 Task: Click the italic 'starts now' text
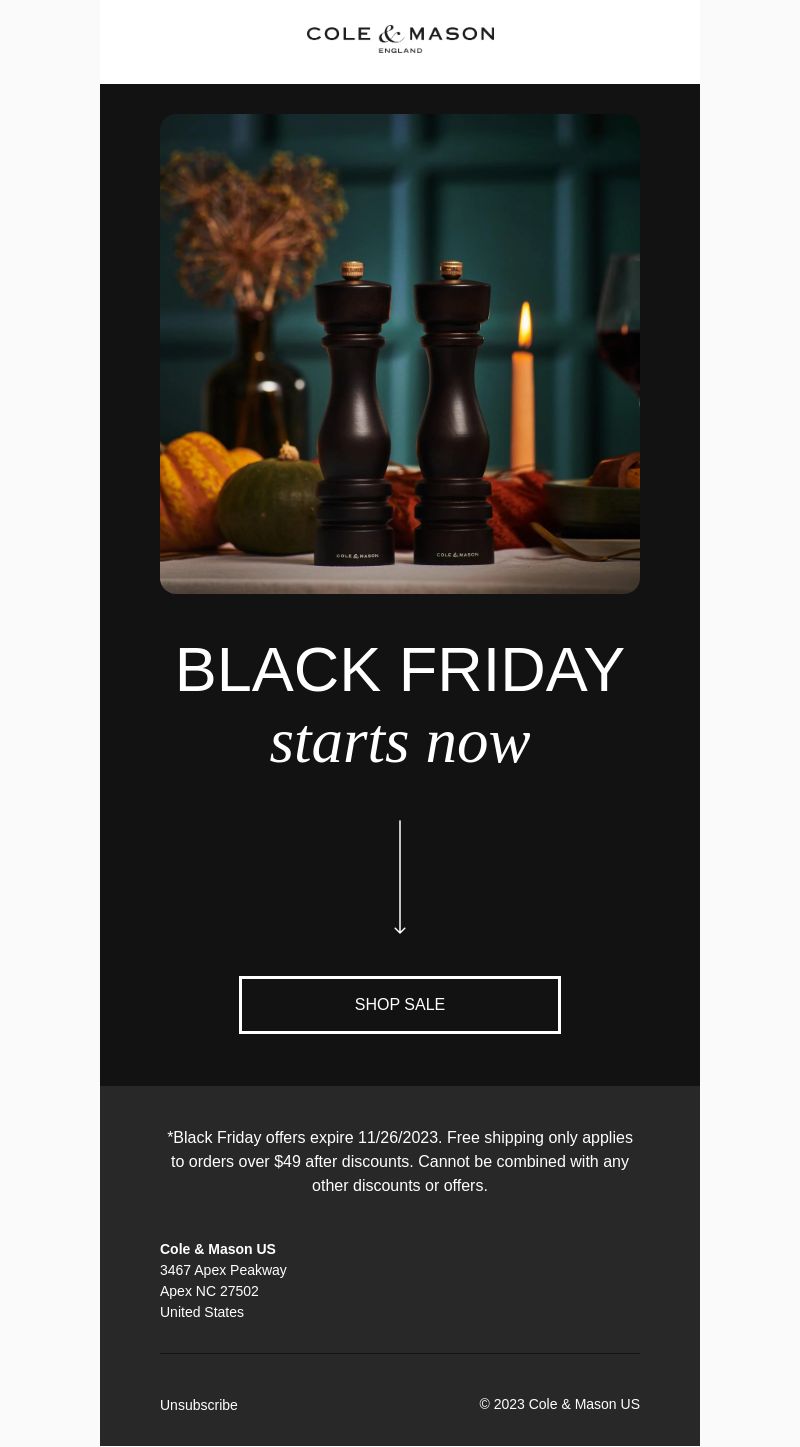[x=400, y=742]
